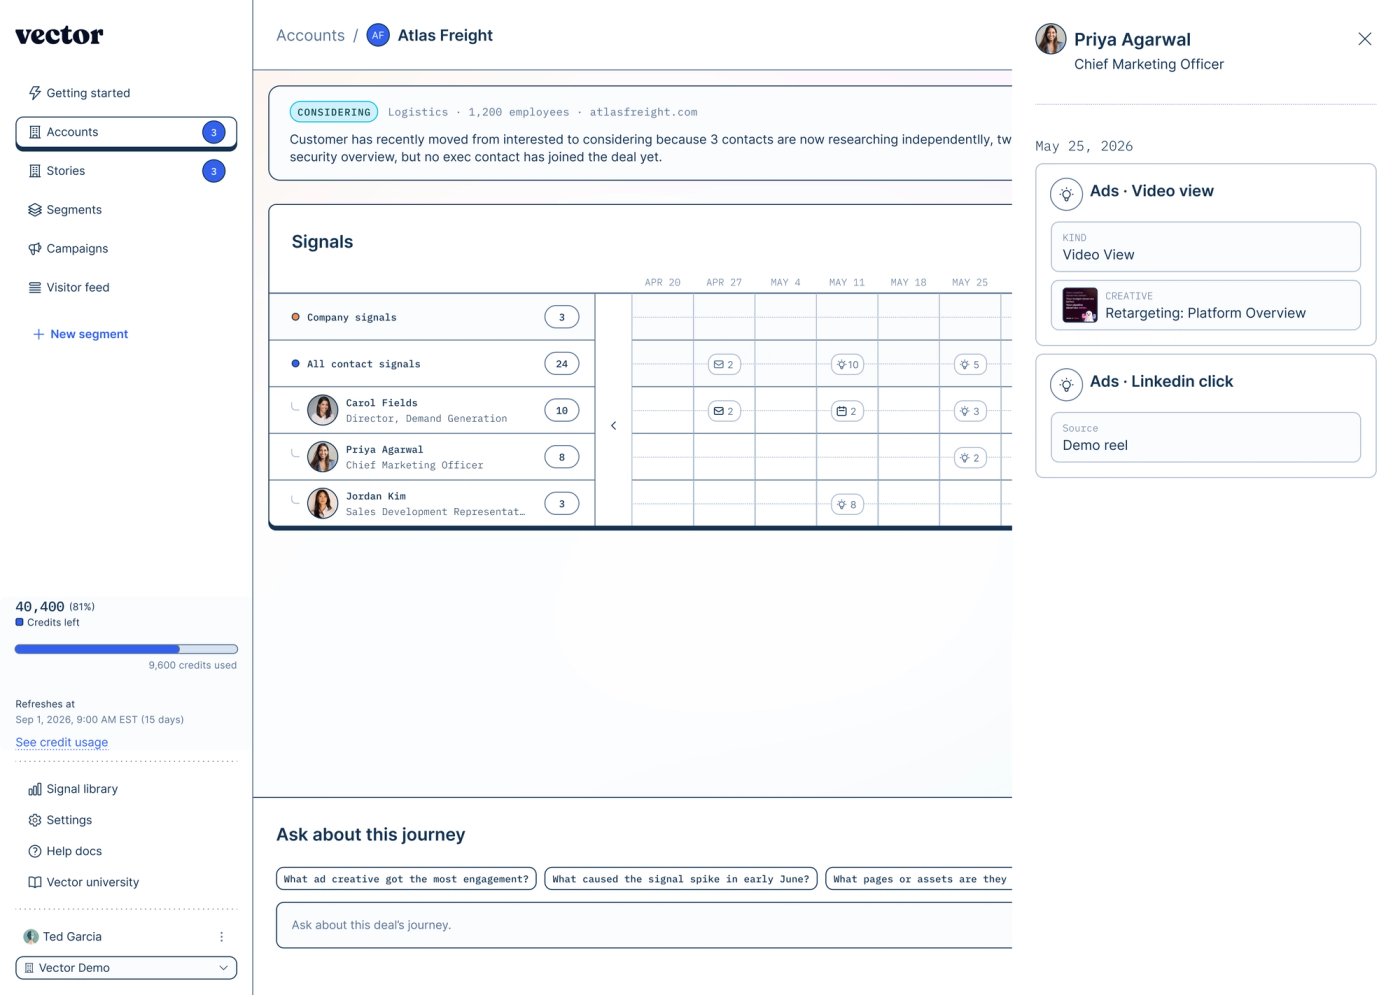Click the Ask about this deal's journey field

pos(644,925)
